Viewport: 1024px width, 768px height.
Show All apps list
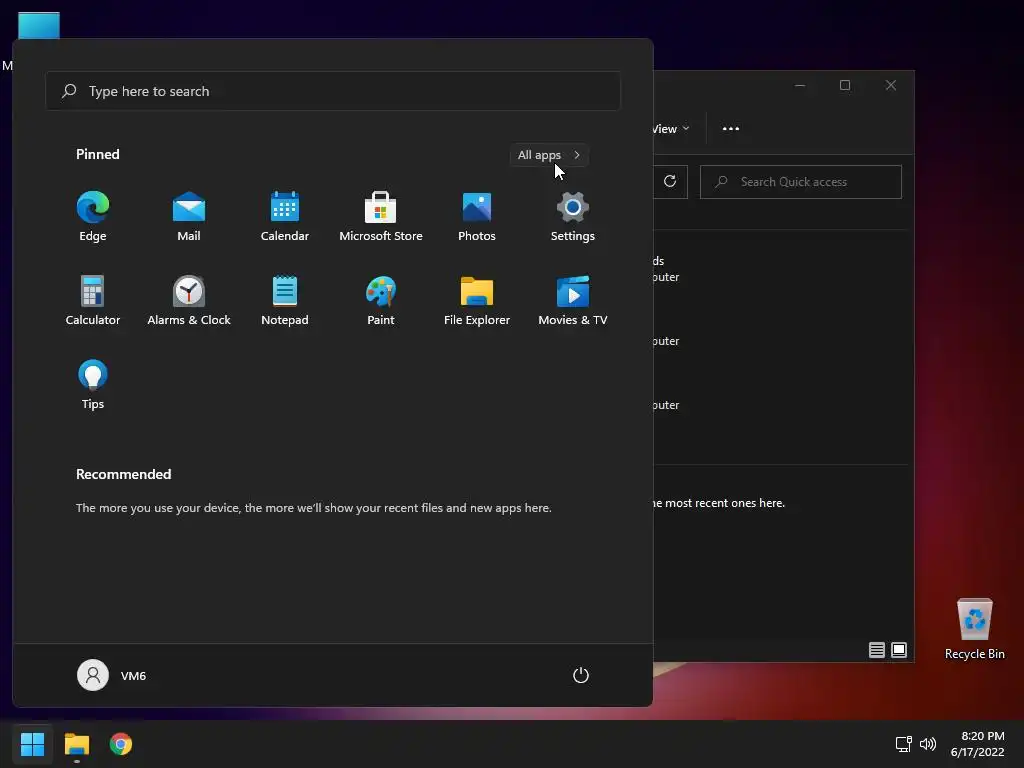point(549,155)
